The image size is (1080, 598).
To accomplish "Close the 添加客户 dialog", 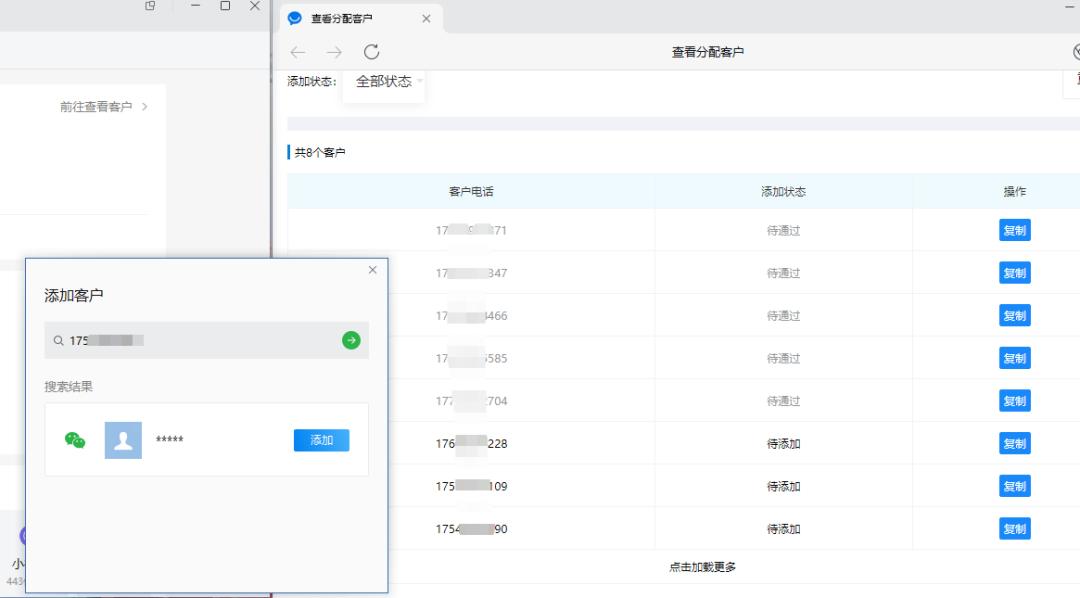I will coord(372,269).
